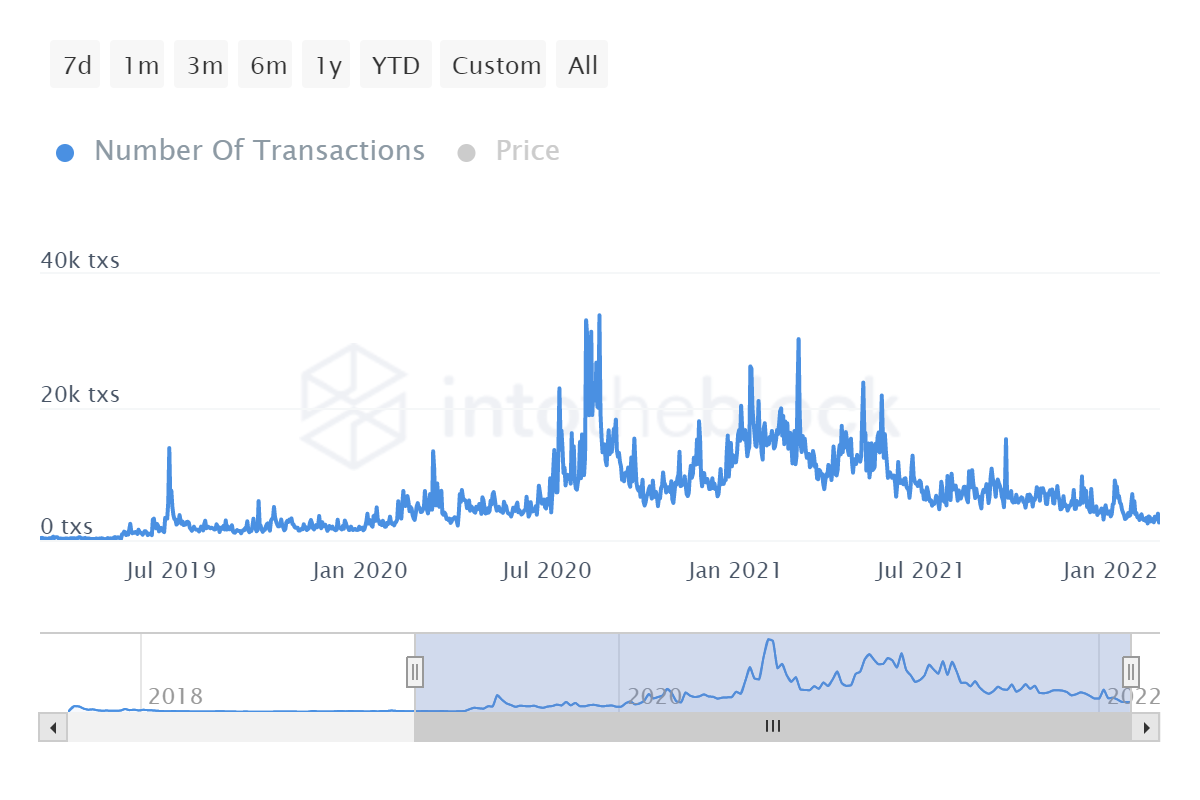
Task: Select the 1m time range
Action: pyautogui.click(x=139, y=66)
